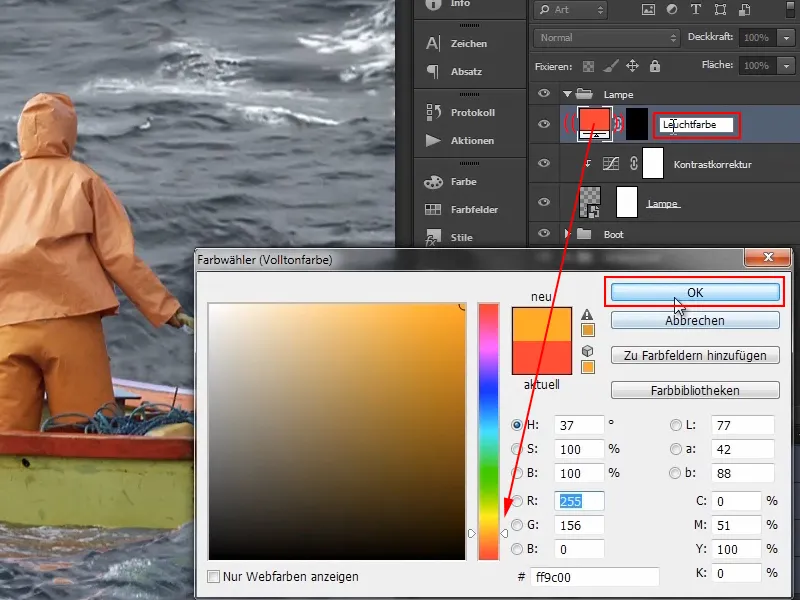
Task: Hide the Lampe group via eye icon
Action: (x=544, y=93)
